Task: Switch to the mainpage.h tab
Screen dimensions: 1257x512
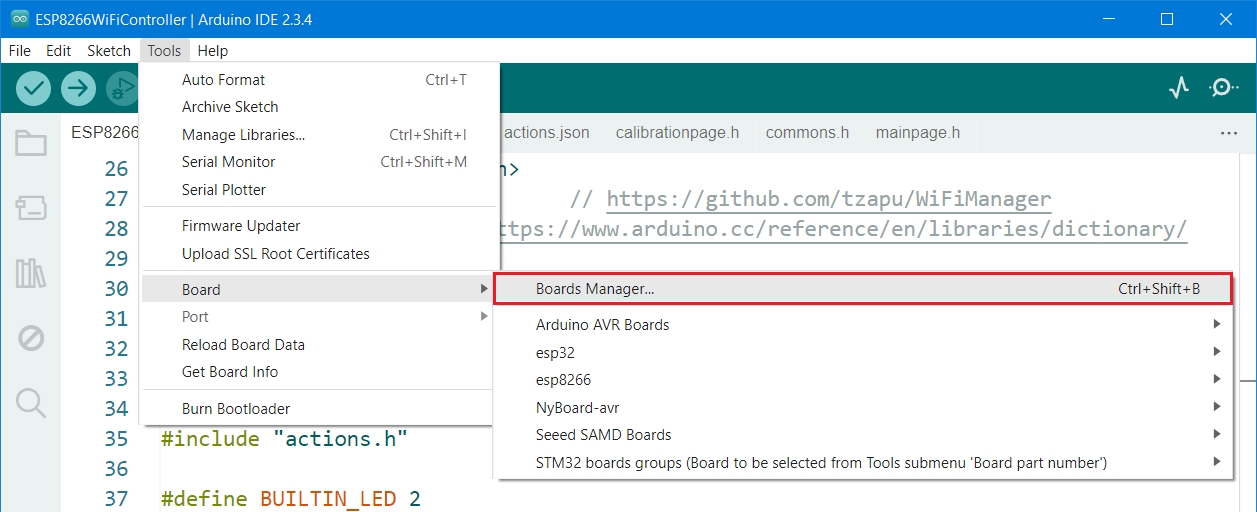Action: (917, 133)
